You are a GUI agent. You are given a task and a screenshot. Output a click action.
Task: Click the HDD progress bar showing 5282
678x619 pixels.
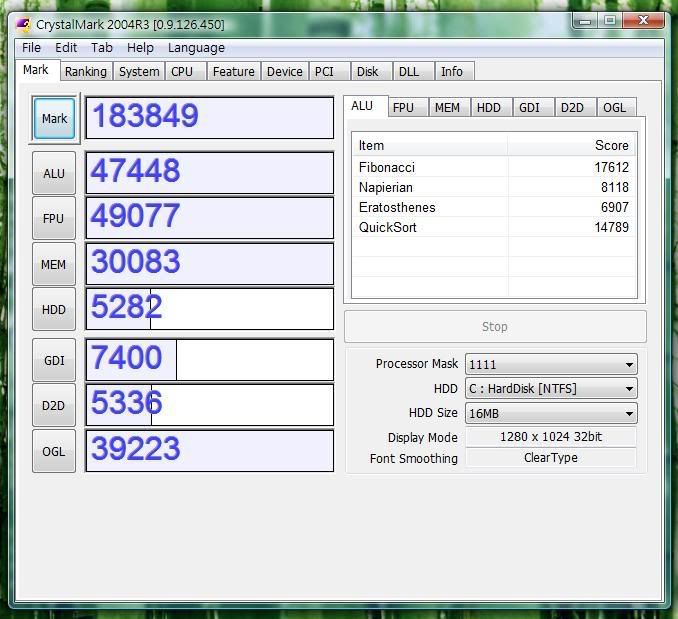pos(210,309)
